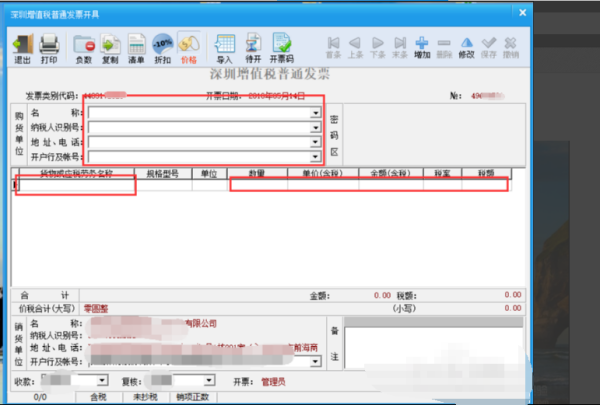600x405 pixels.
Task: Click the 撤销 undo icon
Action: [511, 48]
